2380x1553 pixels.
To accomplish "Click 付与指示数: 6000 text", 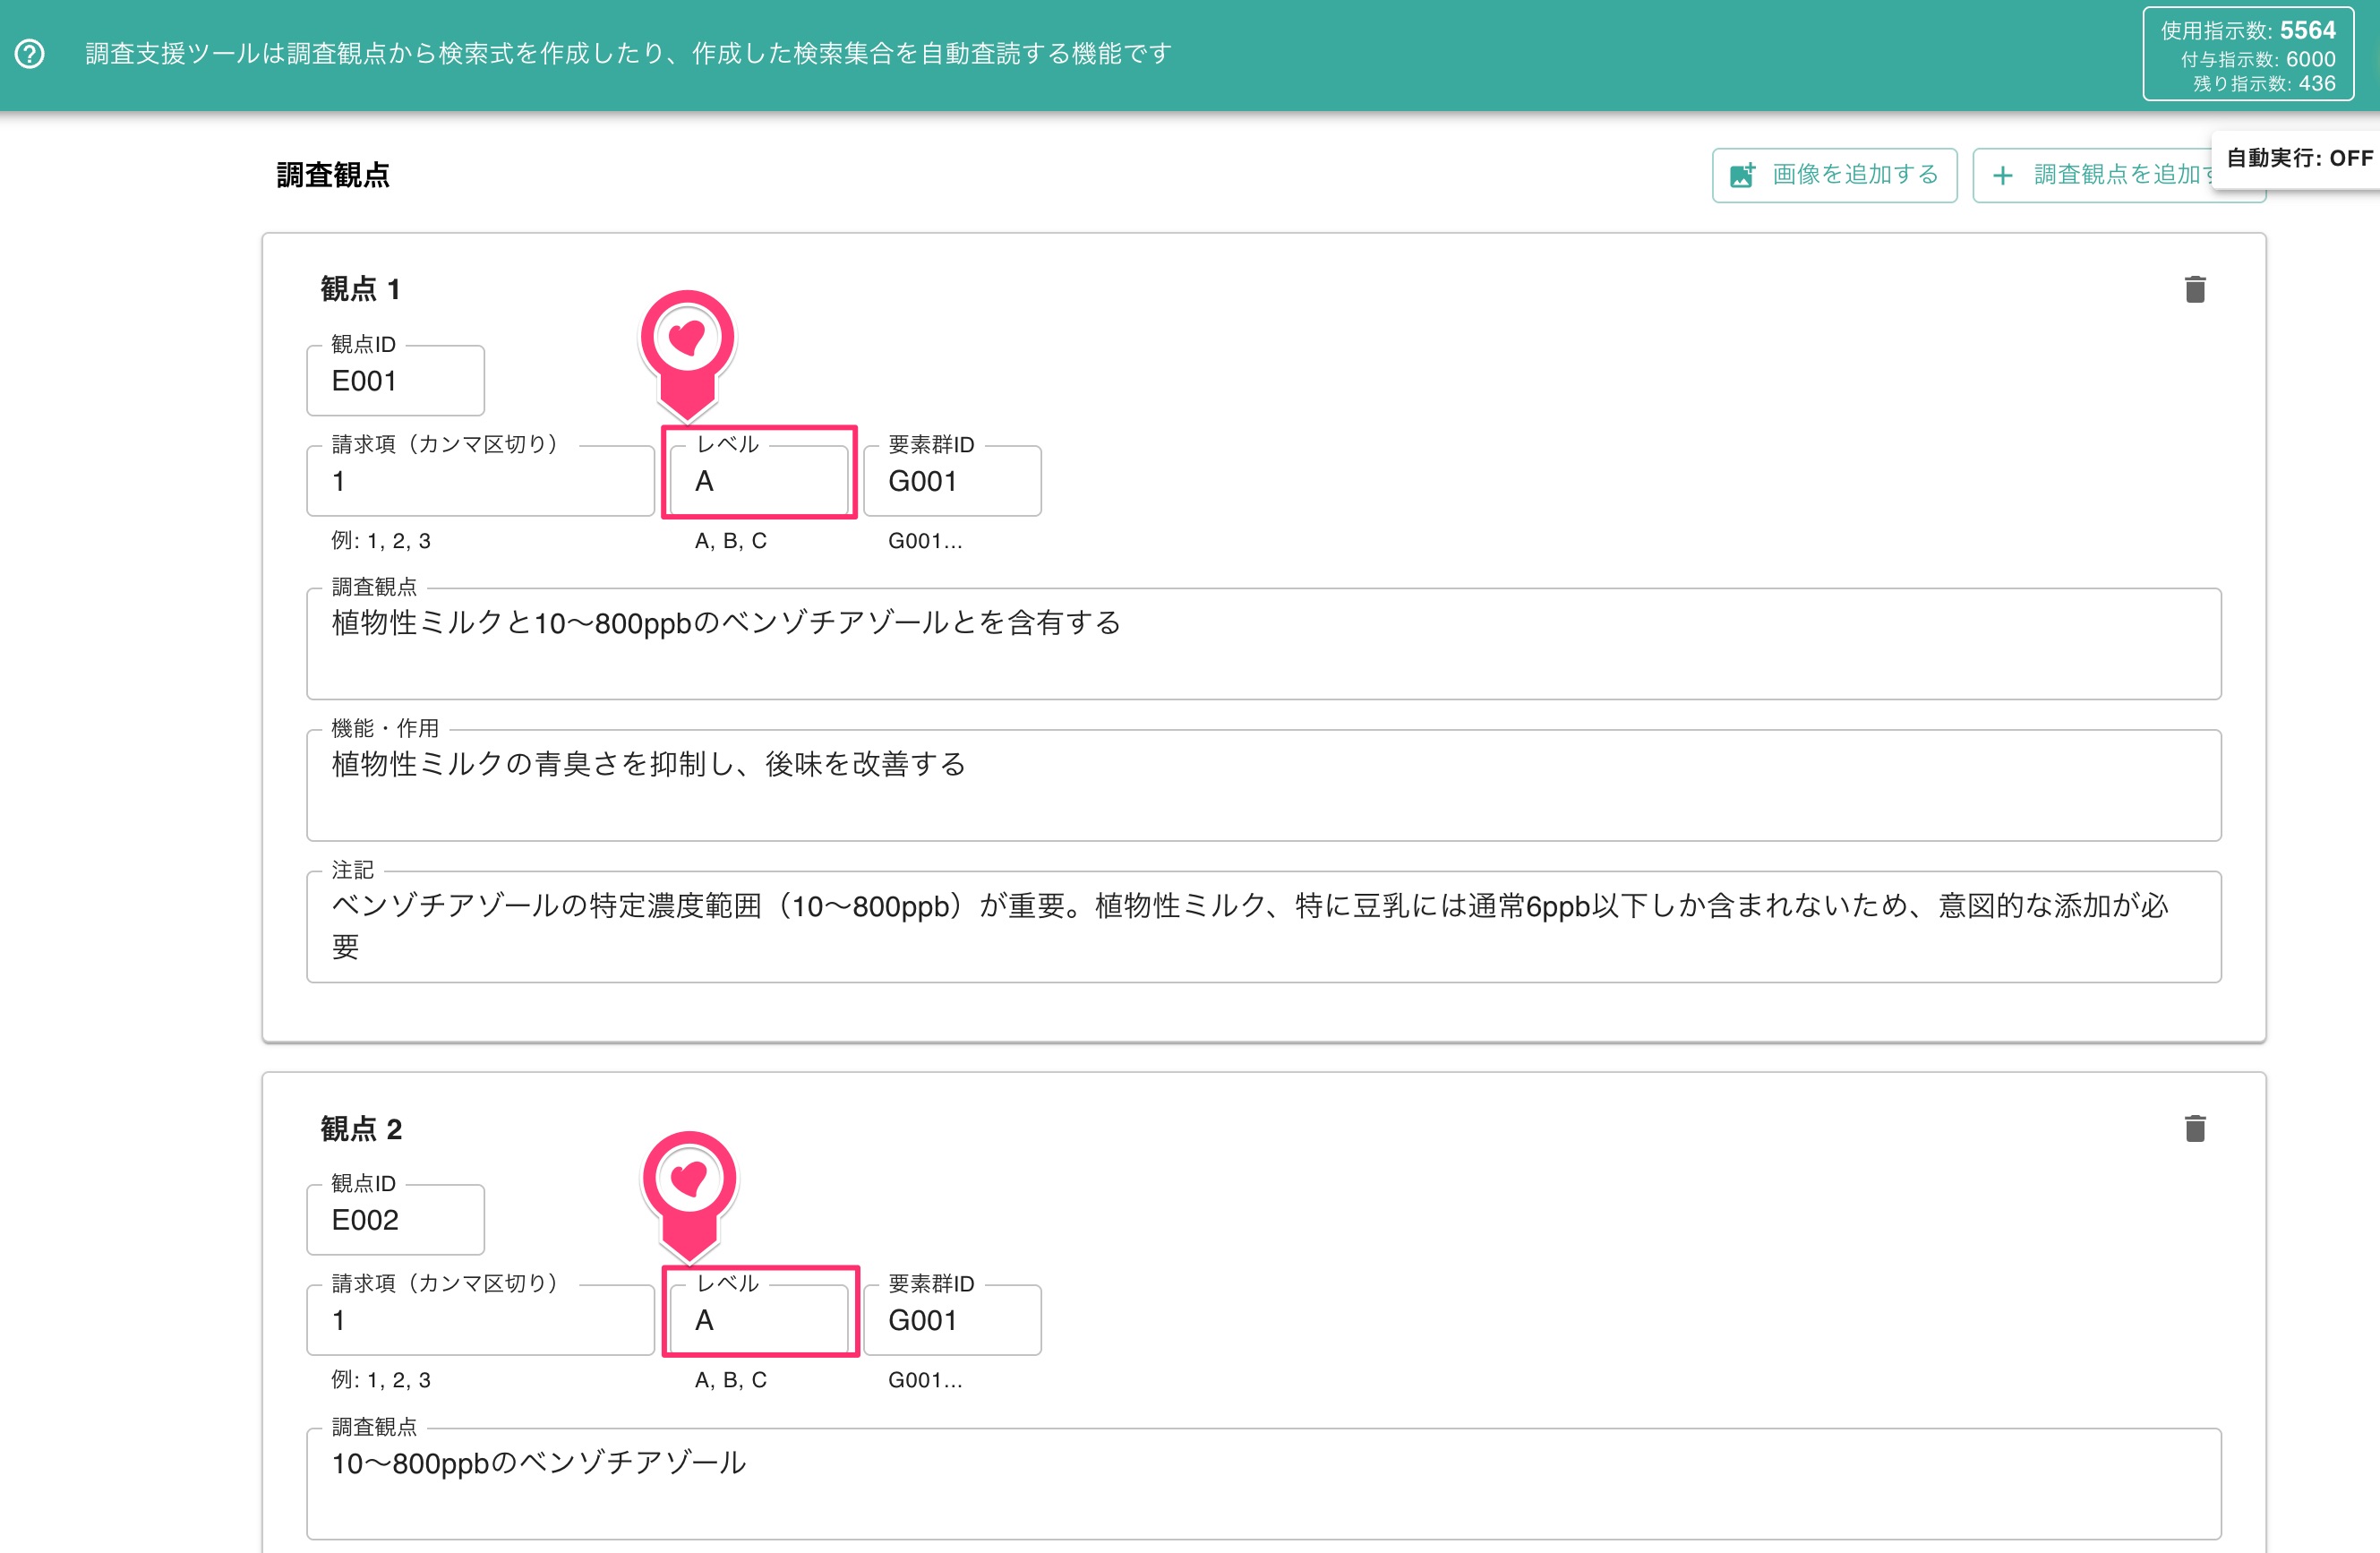I will tap(2258, 59).
